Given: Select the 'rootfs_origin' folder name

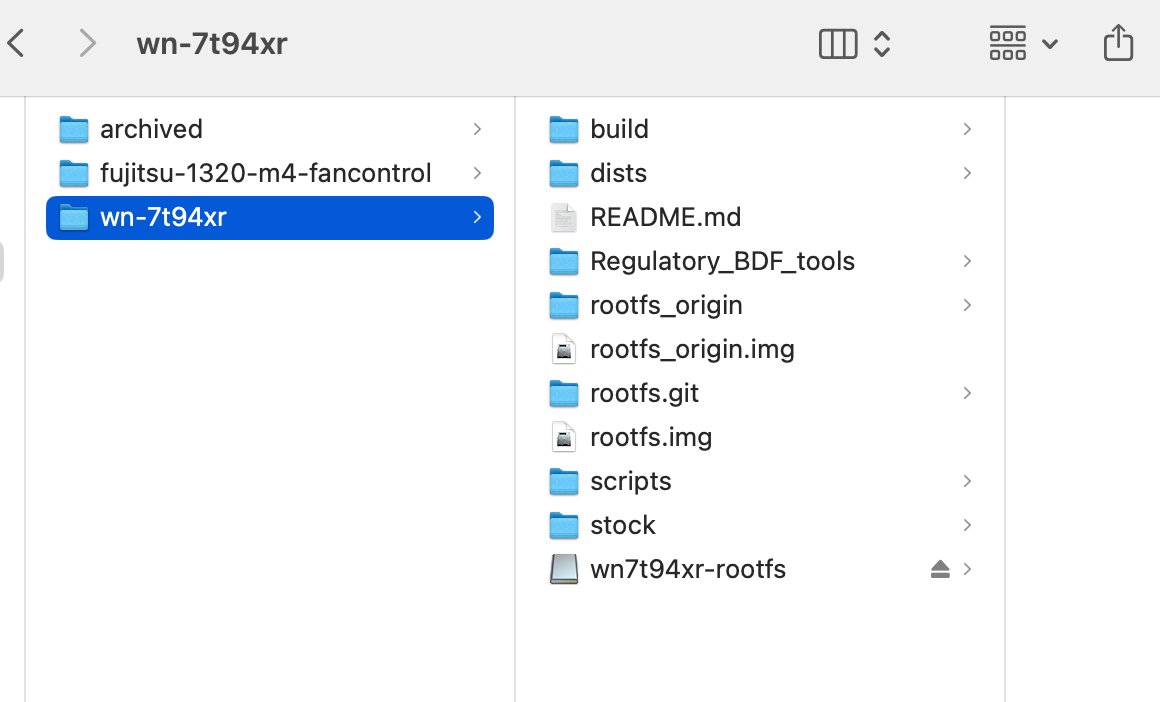Looking at the screenshot, I should point(667,306).
